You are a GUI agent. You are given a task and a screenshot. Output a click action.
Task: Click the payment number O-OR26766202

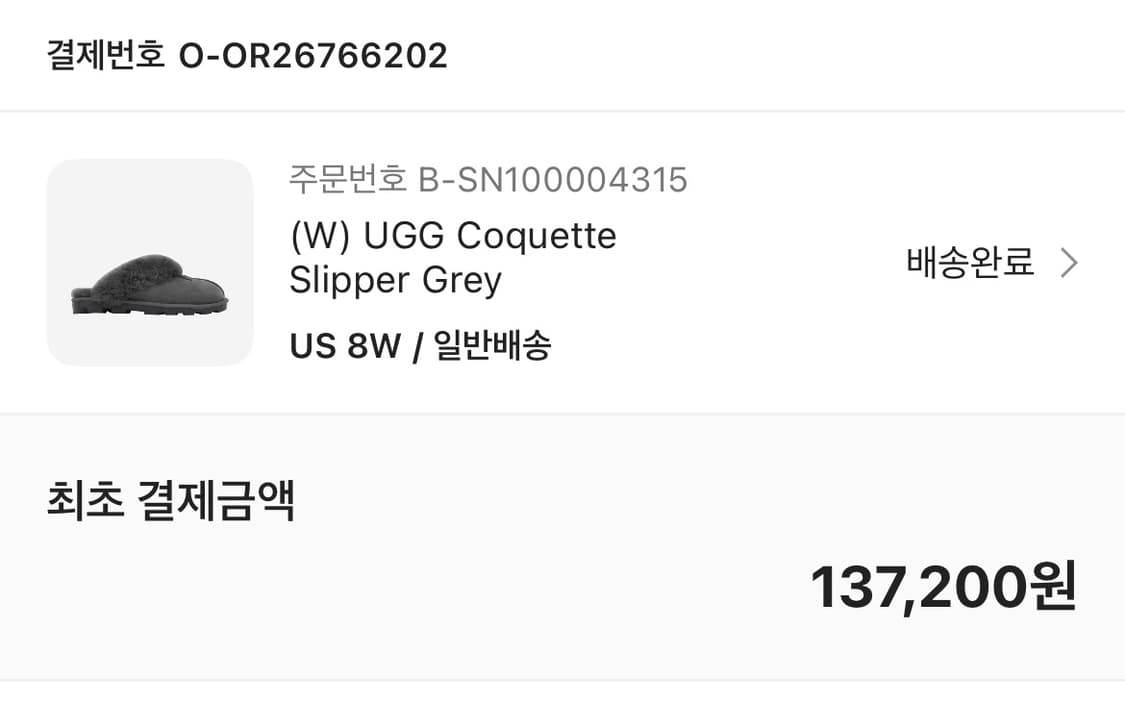coord(312,55)
